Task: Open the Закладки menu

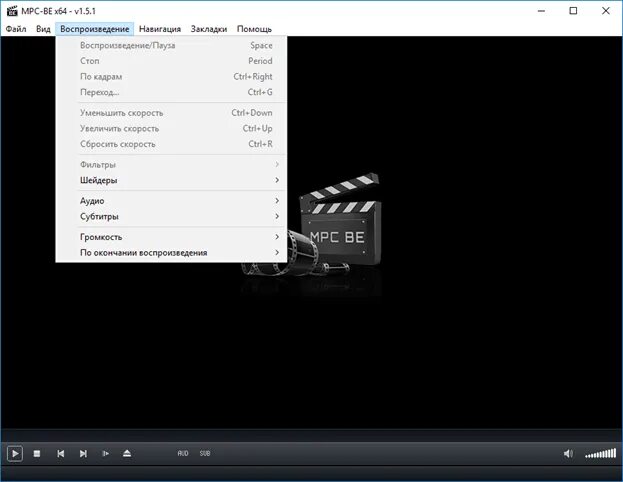Action: (x=209, y=29)
